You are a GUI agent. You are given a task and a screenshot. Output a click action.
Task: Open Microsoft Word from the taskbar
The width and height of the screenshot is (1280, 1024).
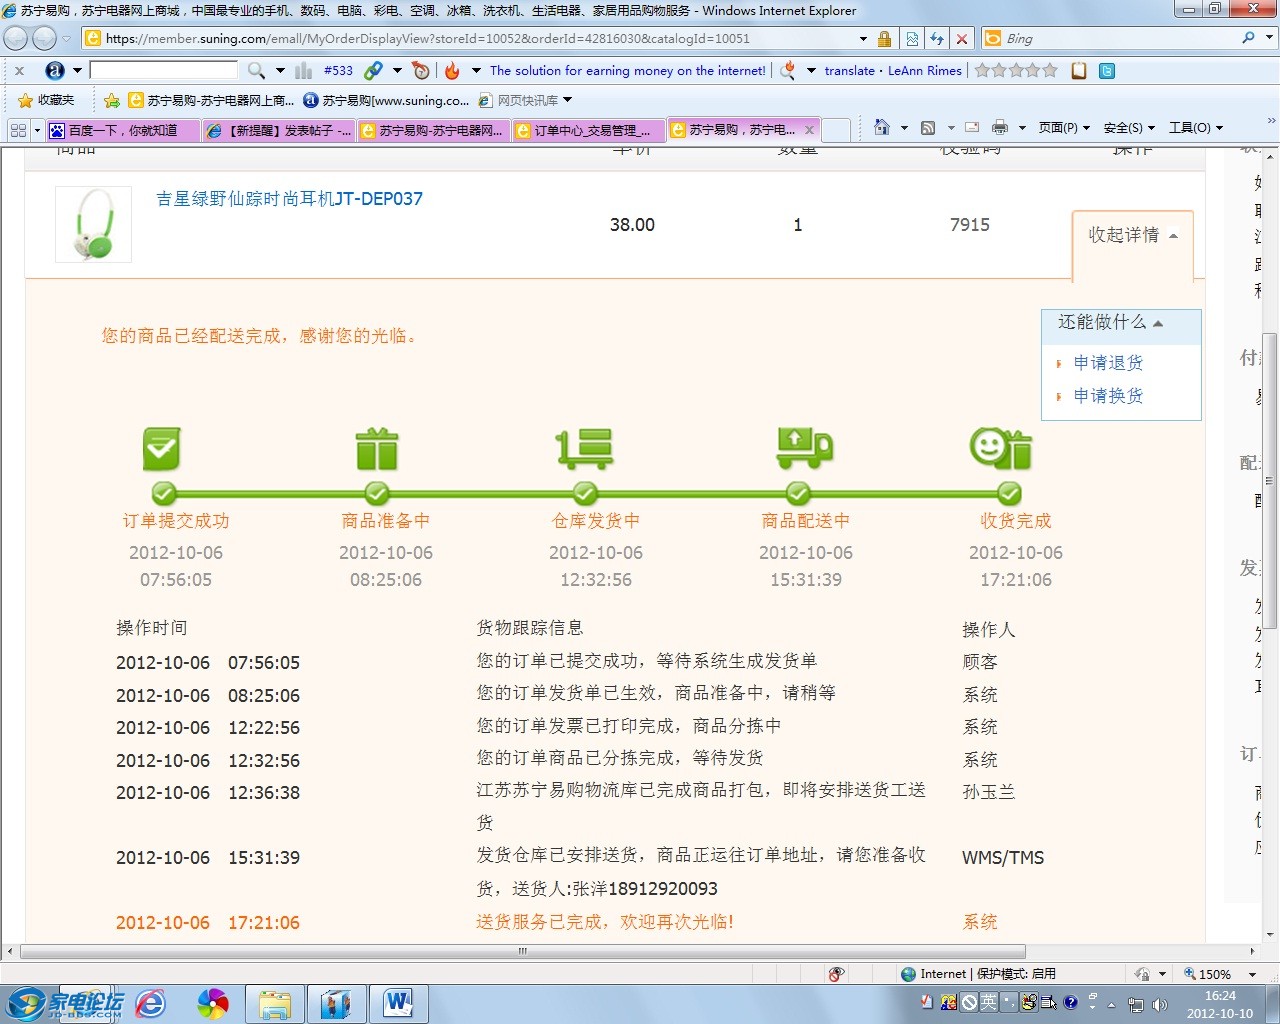tap(398, 1003)
